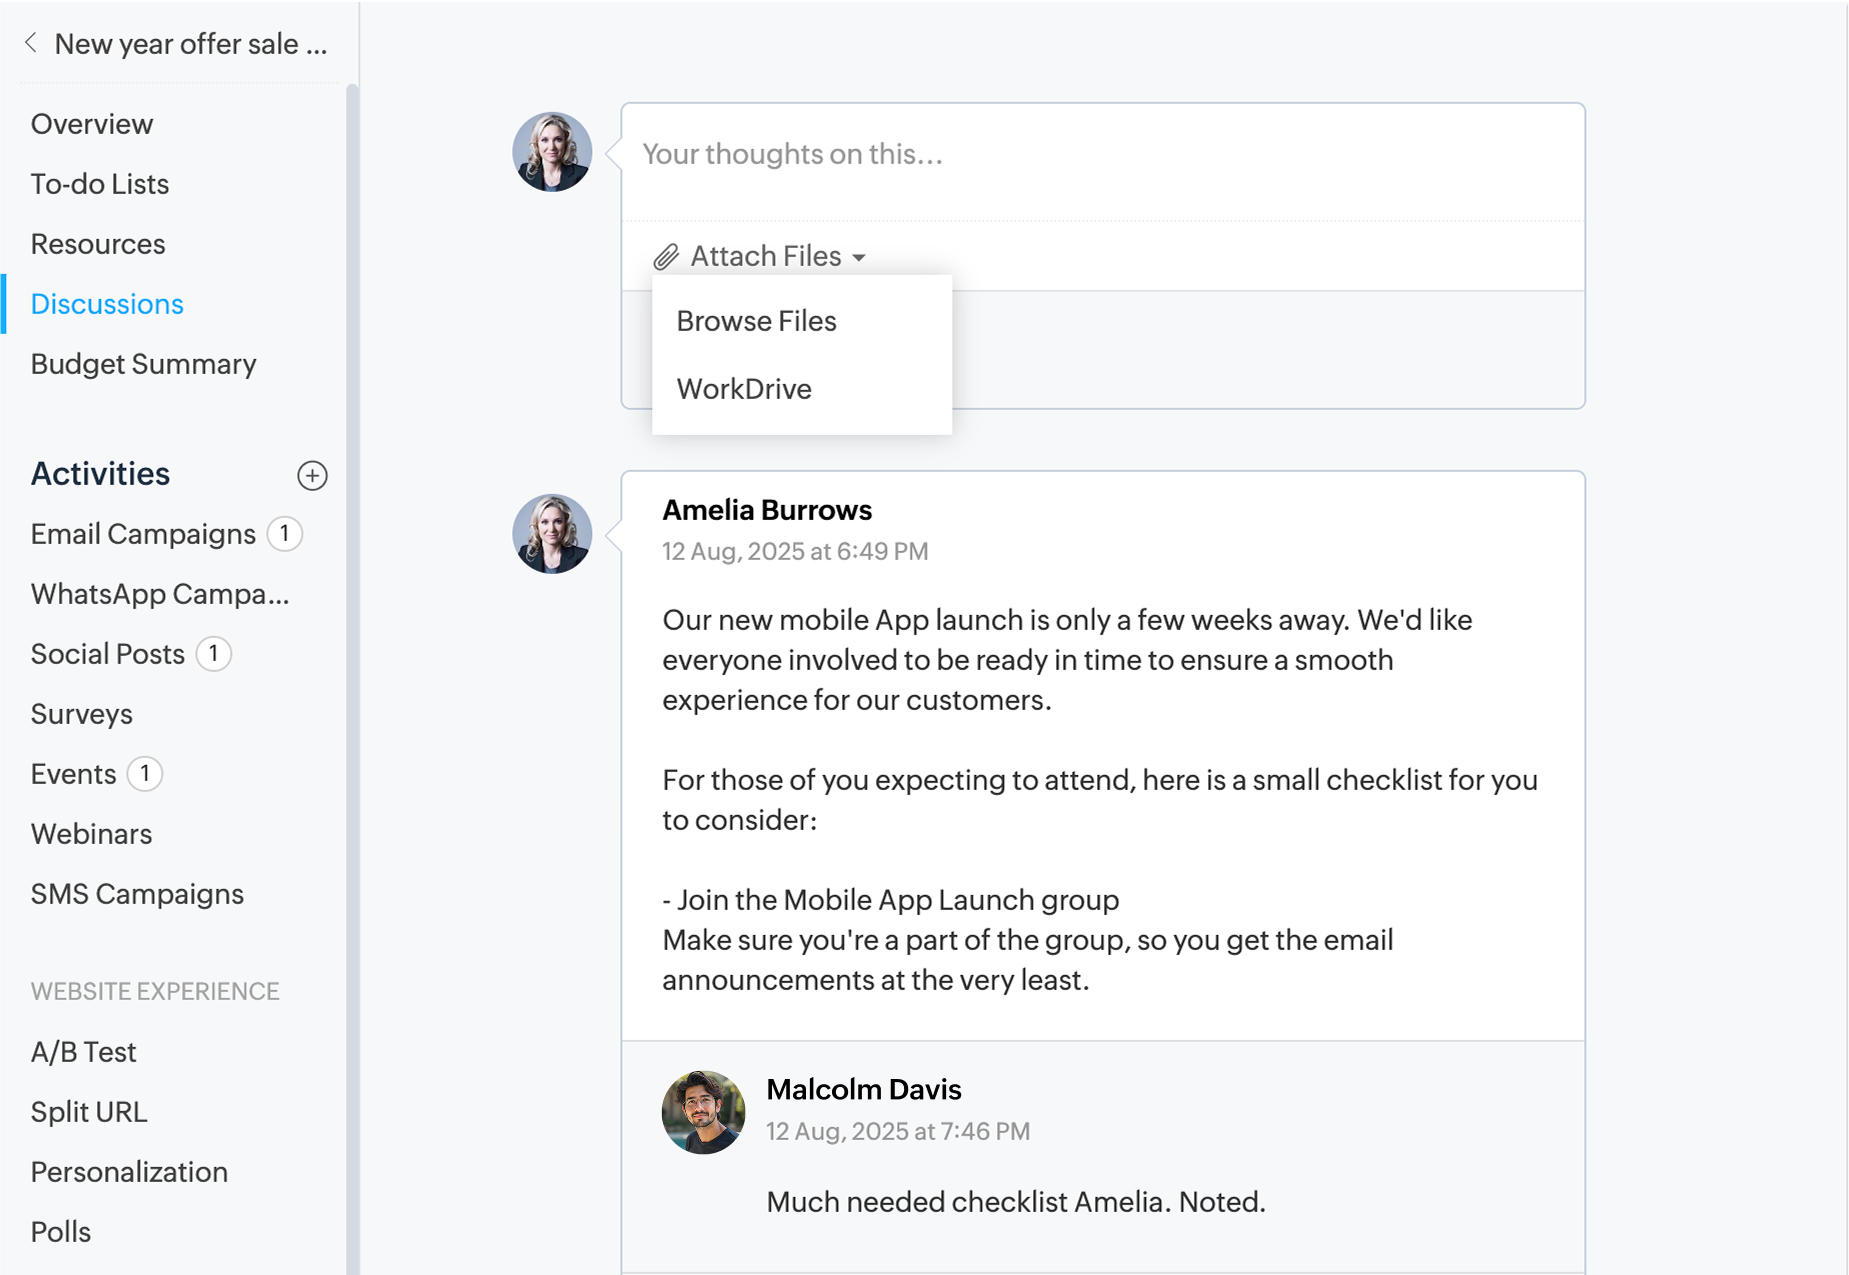This screenshot has width=1849, height=1275.
Task: Click your avatar next to comment box
Action: coord(552,152)
